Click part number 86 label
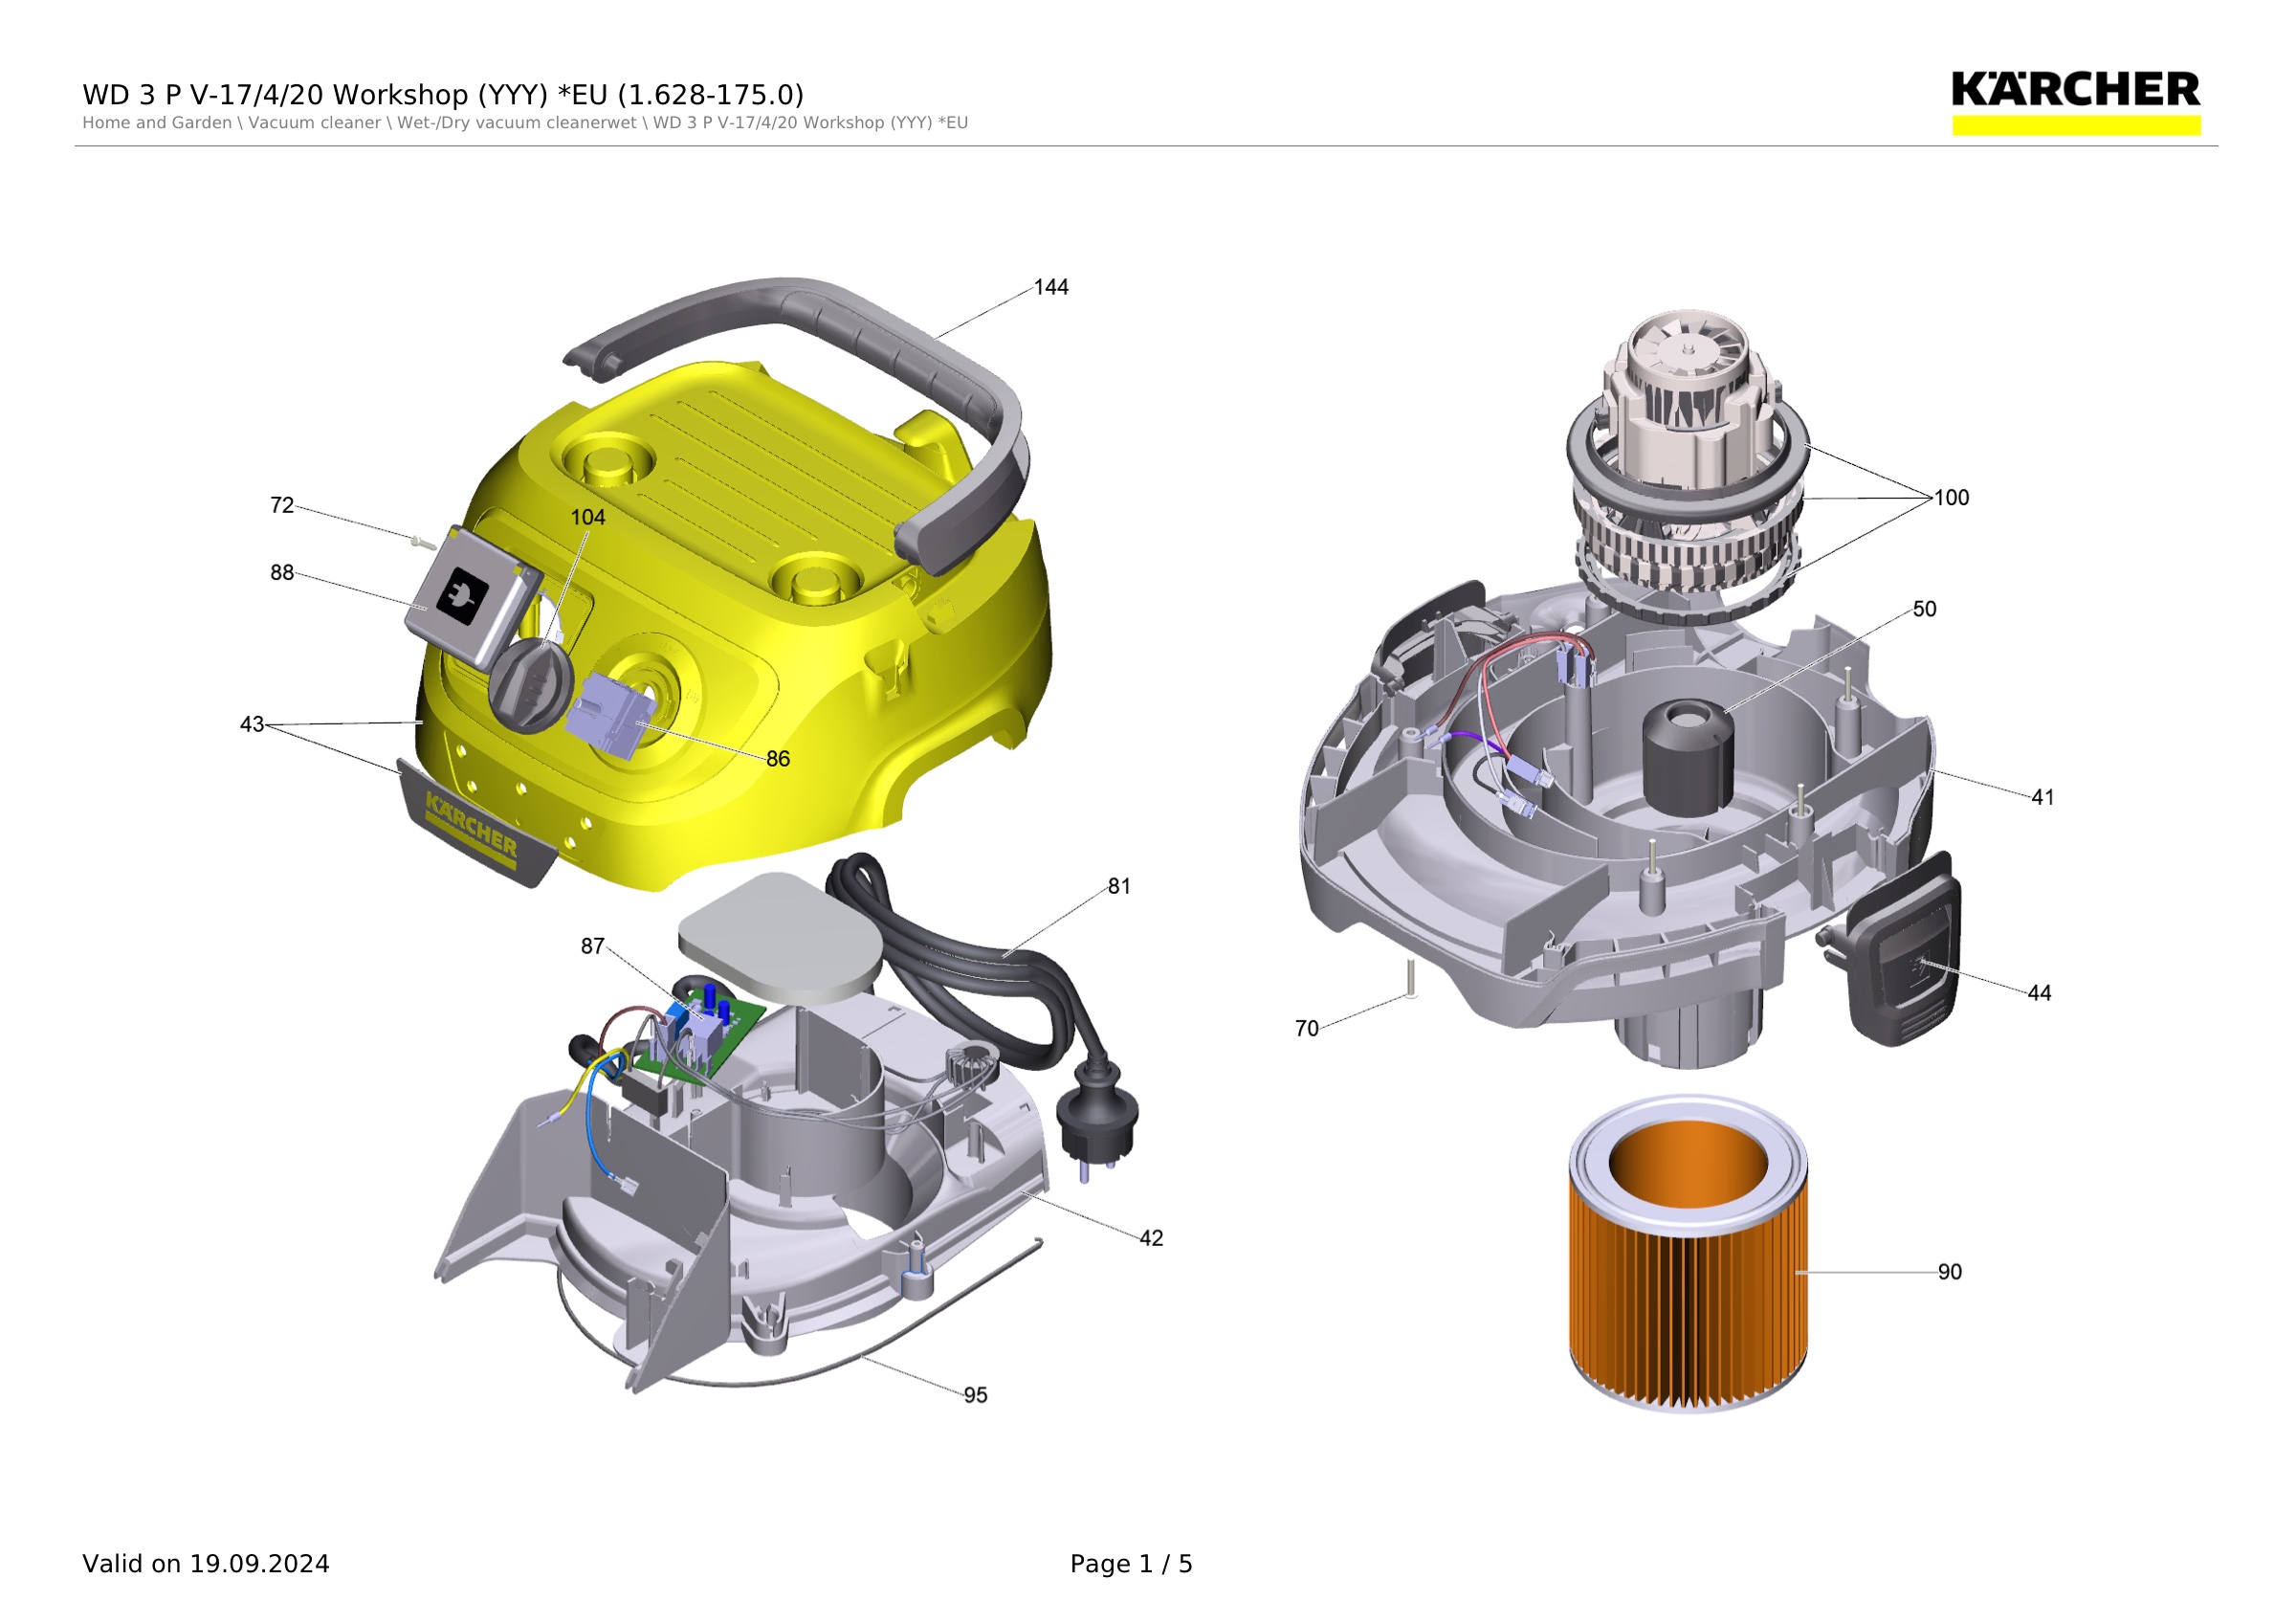The height and width of the screenshot is (1623, 2296). click(778, 760)
